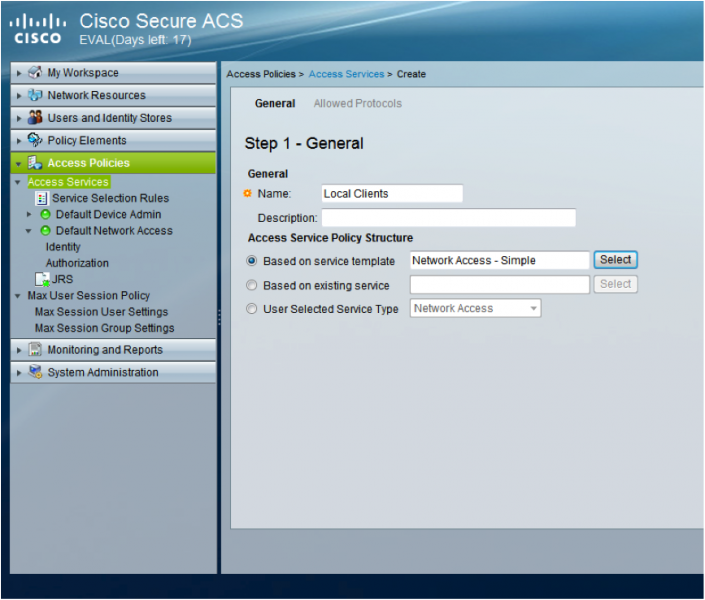The width and height of the screenshot is (705, 600).
Task: Expand the Policy Elements section arrow
Action: 18,141
